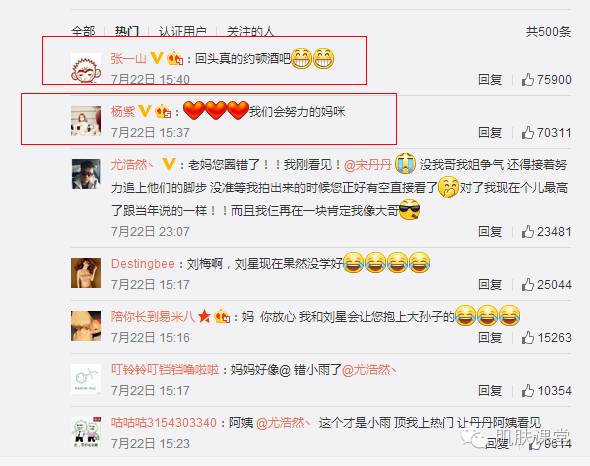Open Destingbee's avatar thumbnail
Screen dimensions: 590x466
(86, 273)
